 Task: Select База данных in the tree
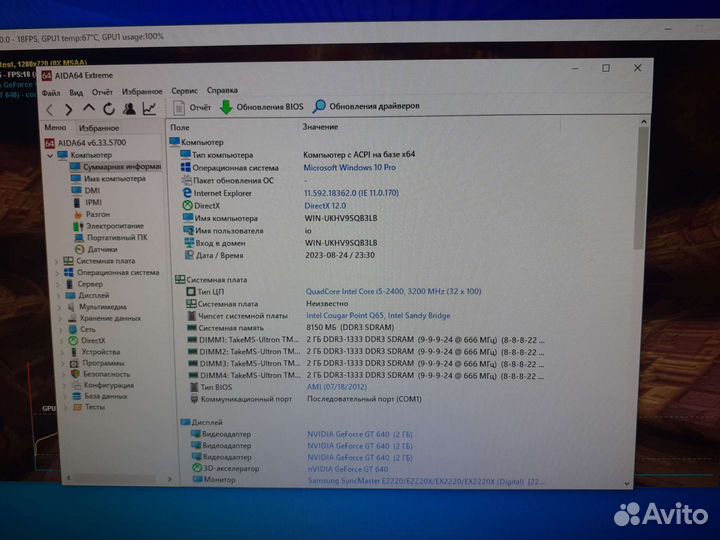100,396
